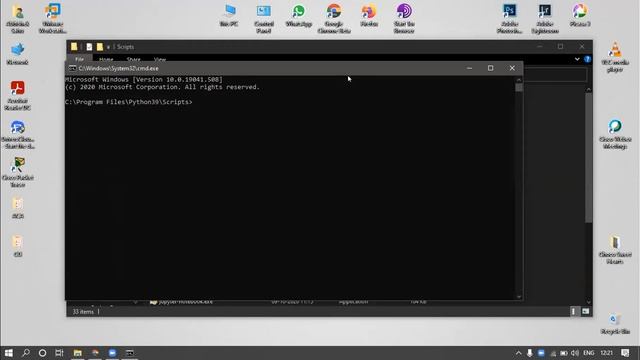640x360 pixels.
Task: Switch to Zoom on the taskbar
Action: tap(112, 353)
